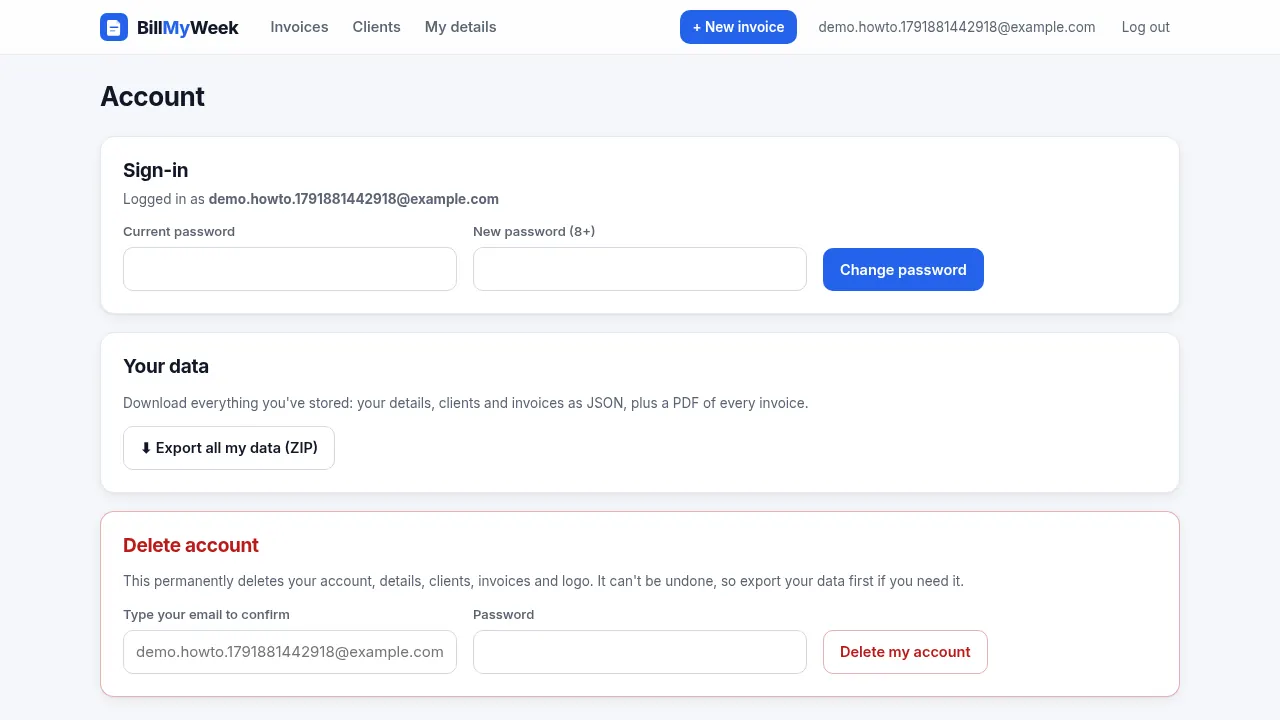Focus the Delete account Password field

click(640, 652)
